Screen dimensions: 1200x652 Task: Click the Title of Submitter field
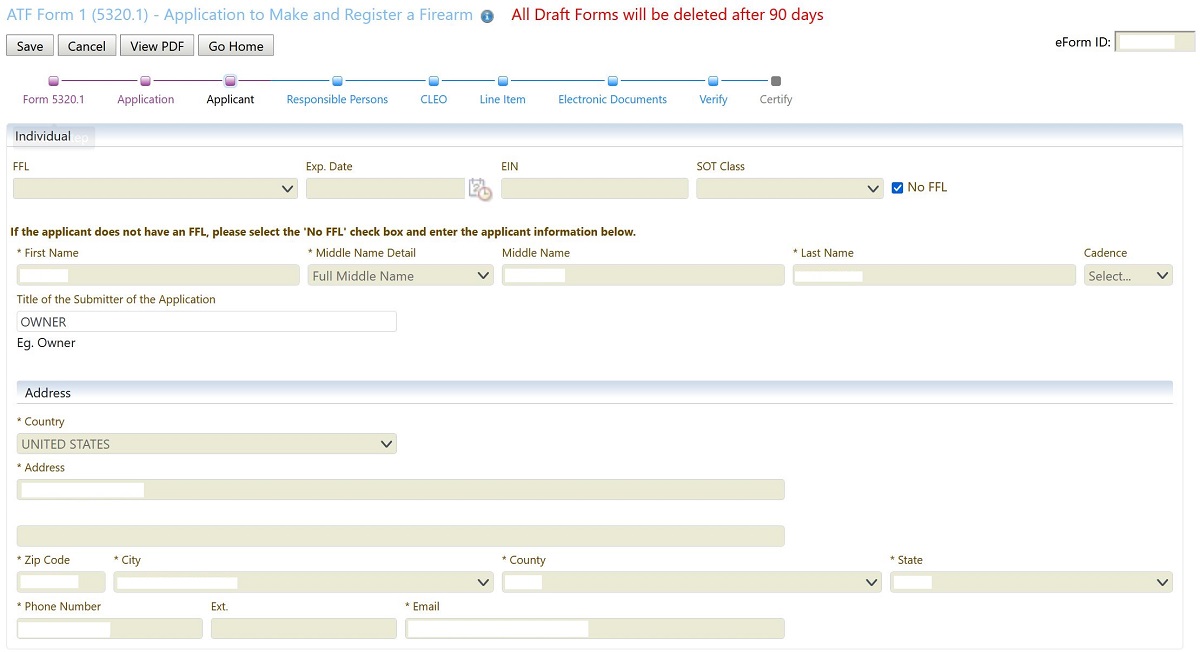tap(207, 322)
